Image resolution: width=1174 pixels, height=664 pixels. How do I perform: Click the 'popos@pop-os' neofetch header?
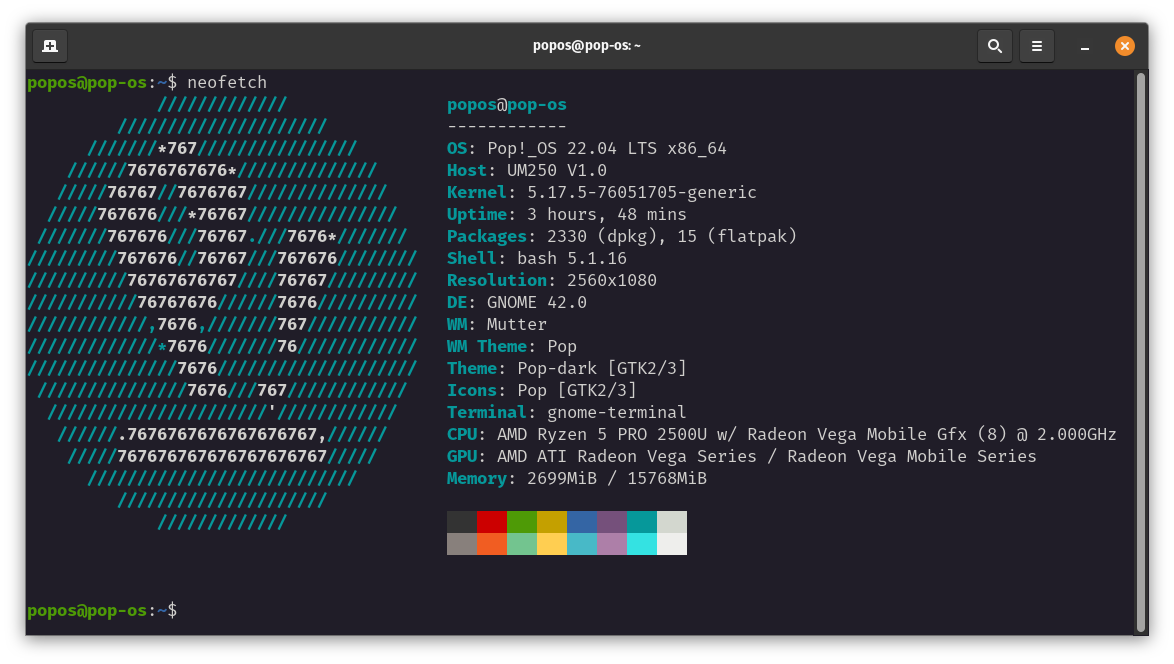coord(507,105)
